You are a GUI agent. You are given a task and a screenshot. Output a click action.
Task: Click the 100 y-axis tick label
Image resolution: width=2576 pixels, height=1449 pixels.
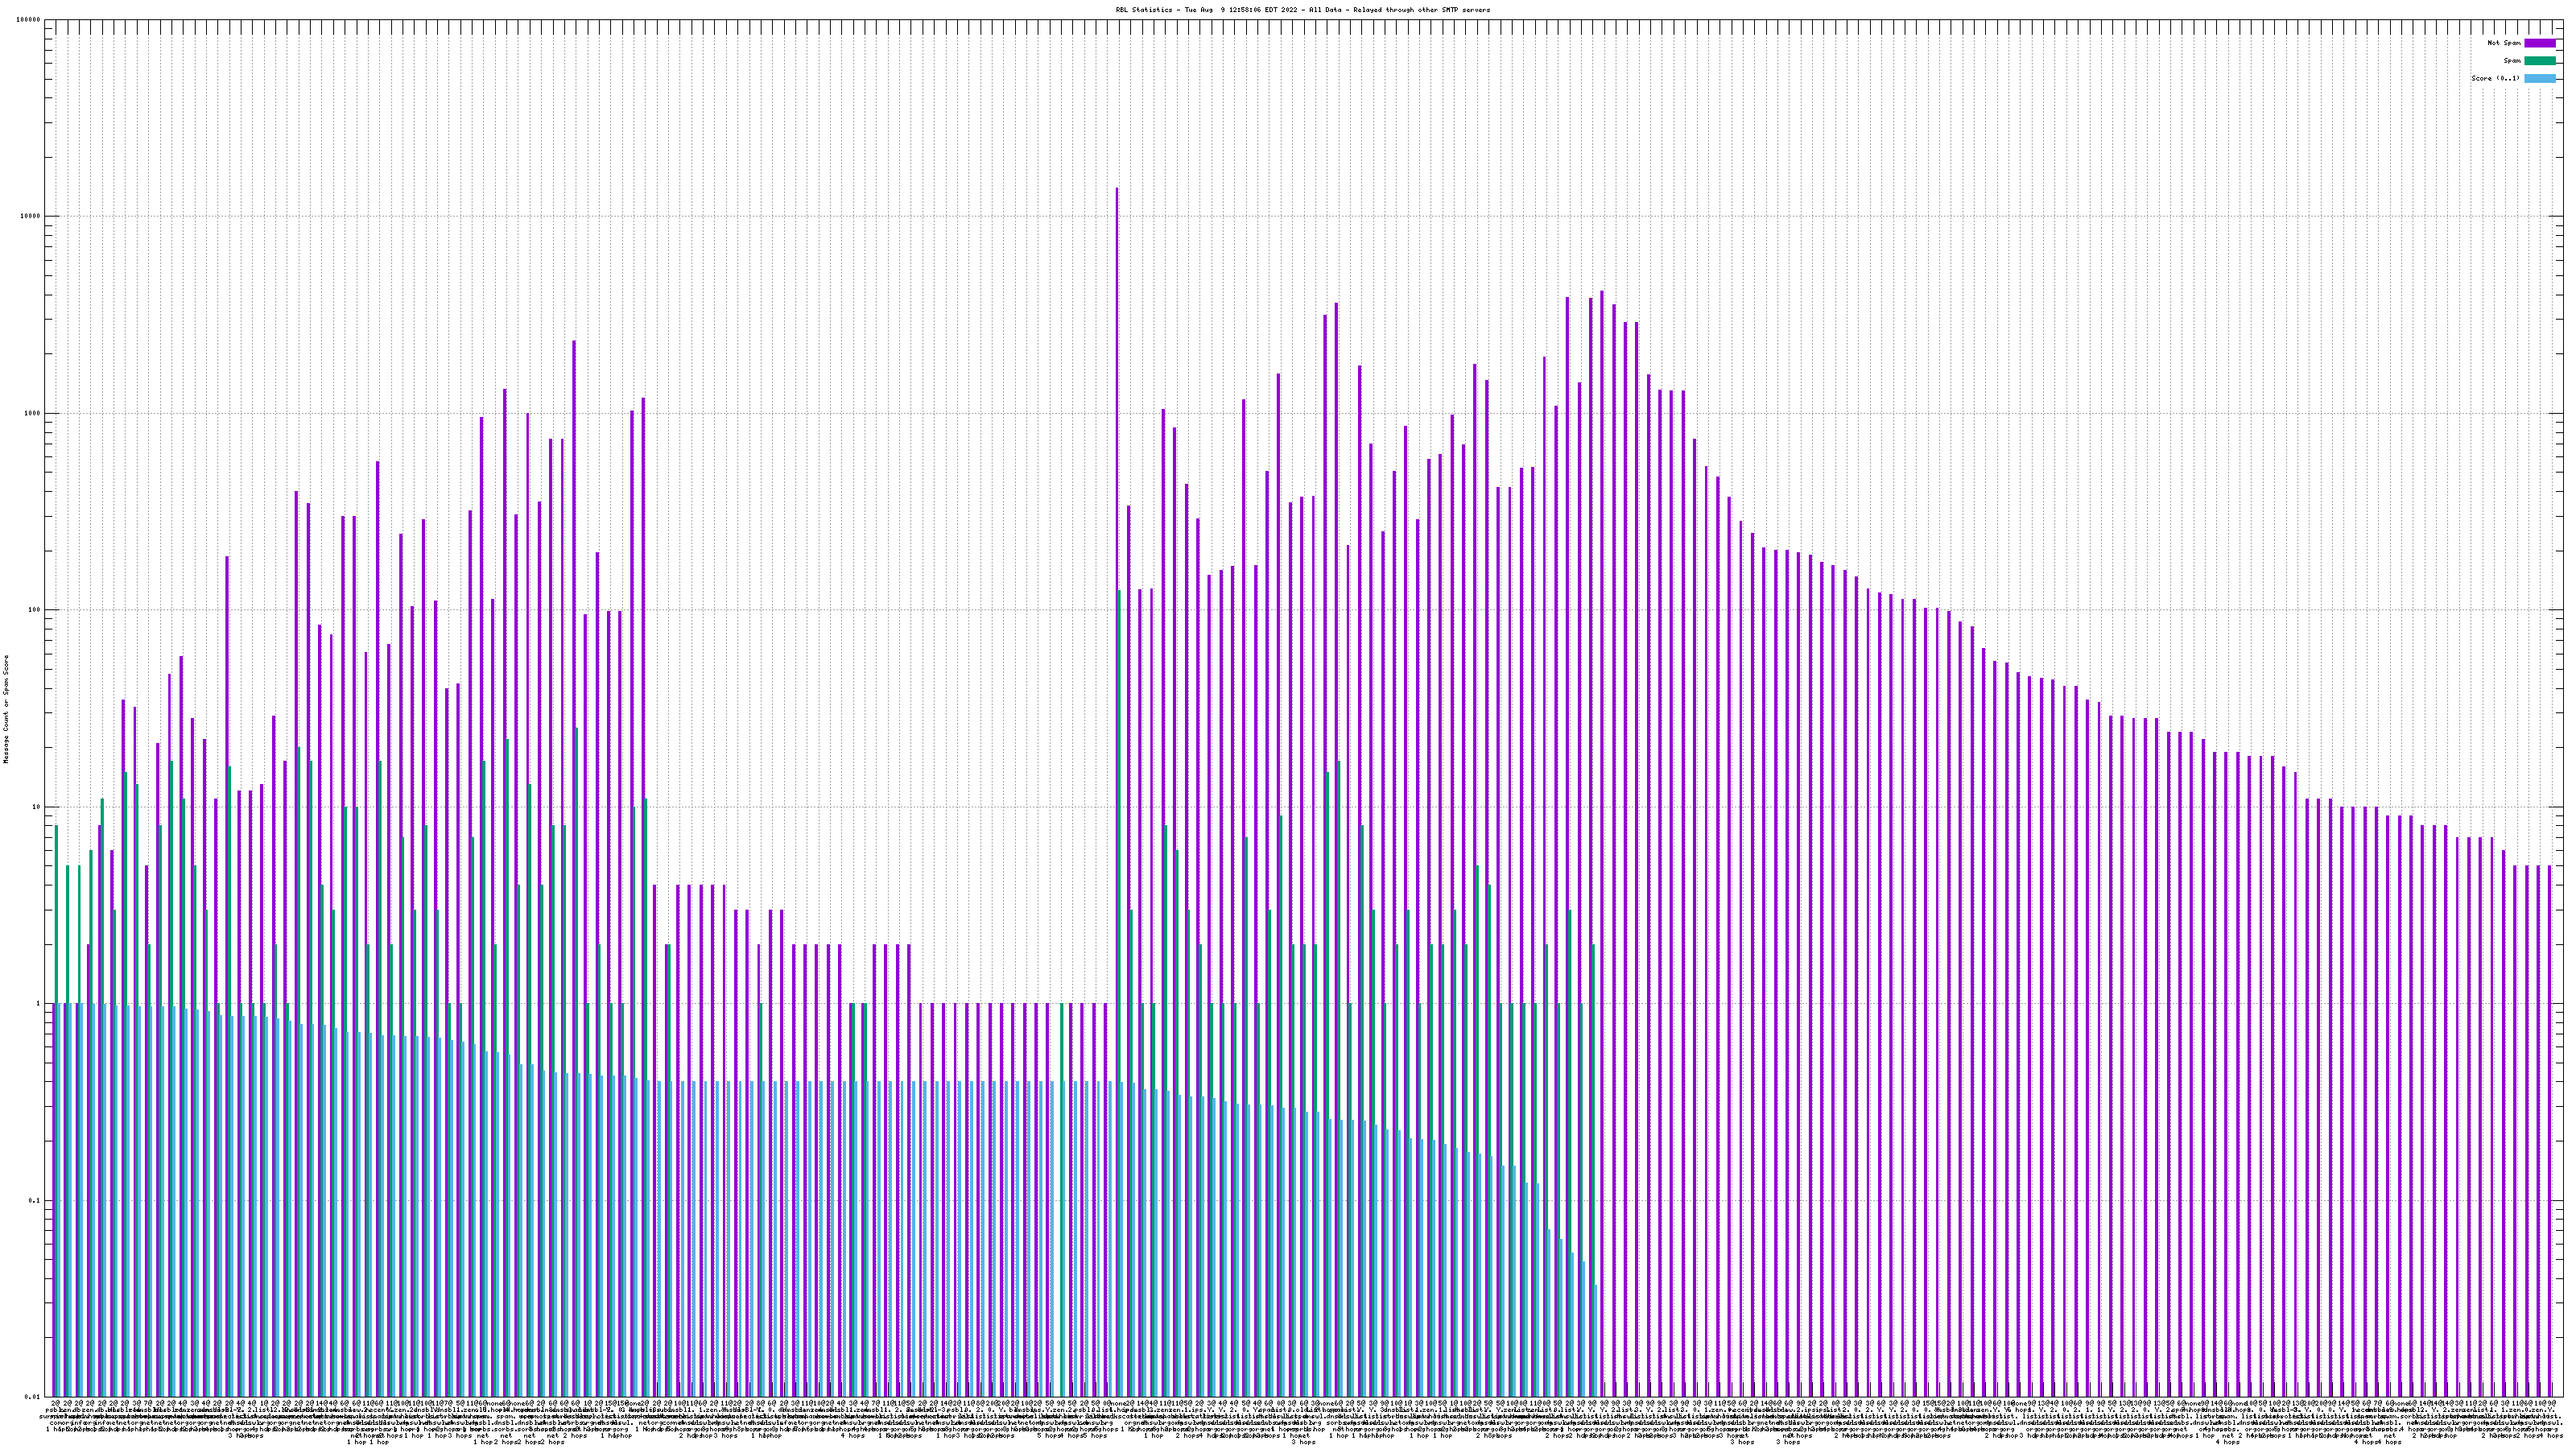(35, 610)
